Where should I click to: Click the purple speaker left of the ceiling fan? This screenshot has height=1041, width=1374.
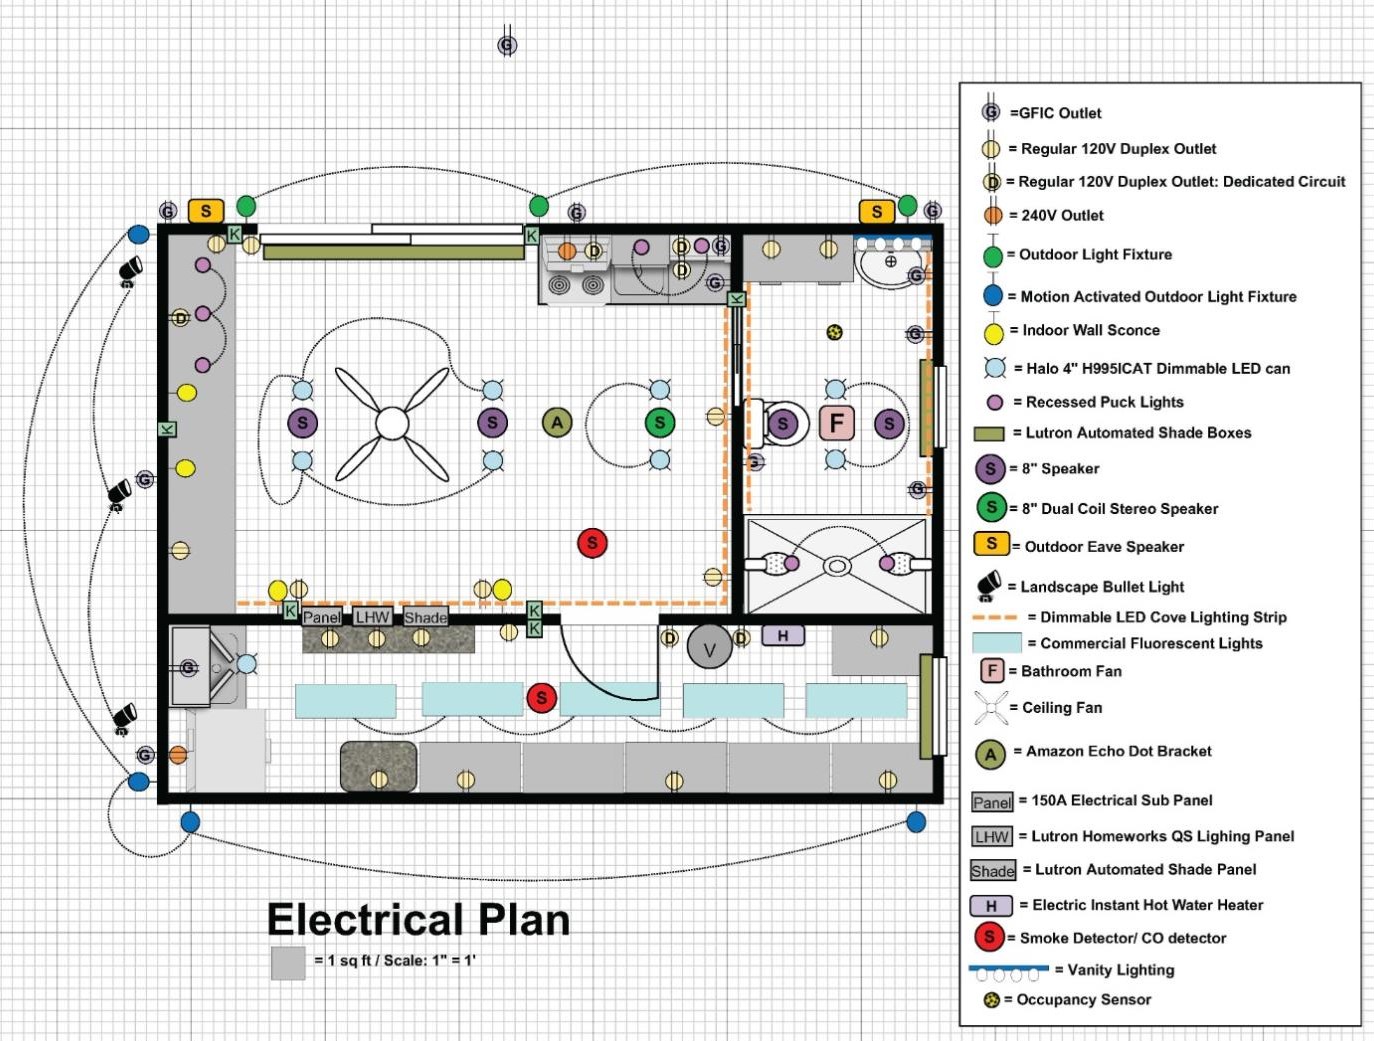302,423
